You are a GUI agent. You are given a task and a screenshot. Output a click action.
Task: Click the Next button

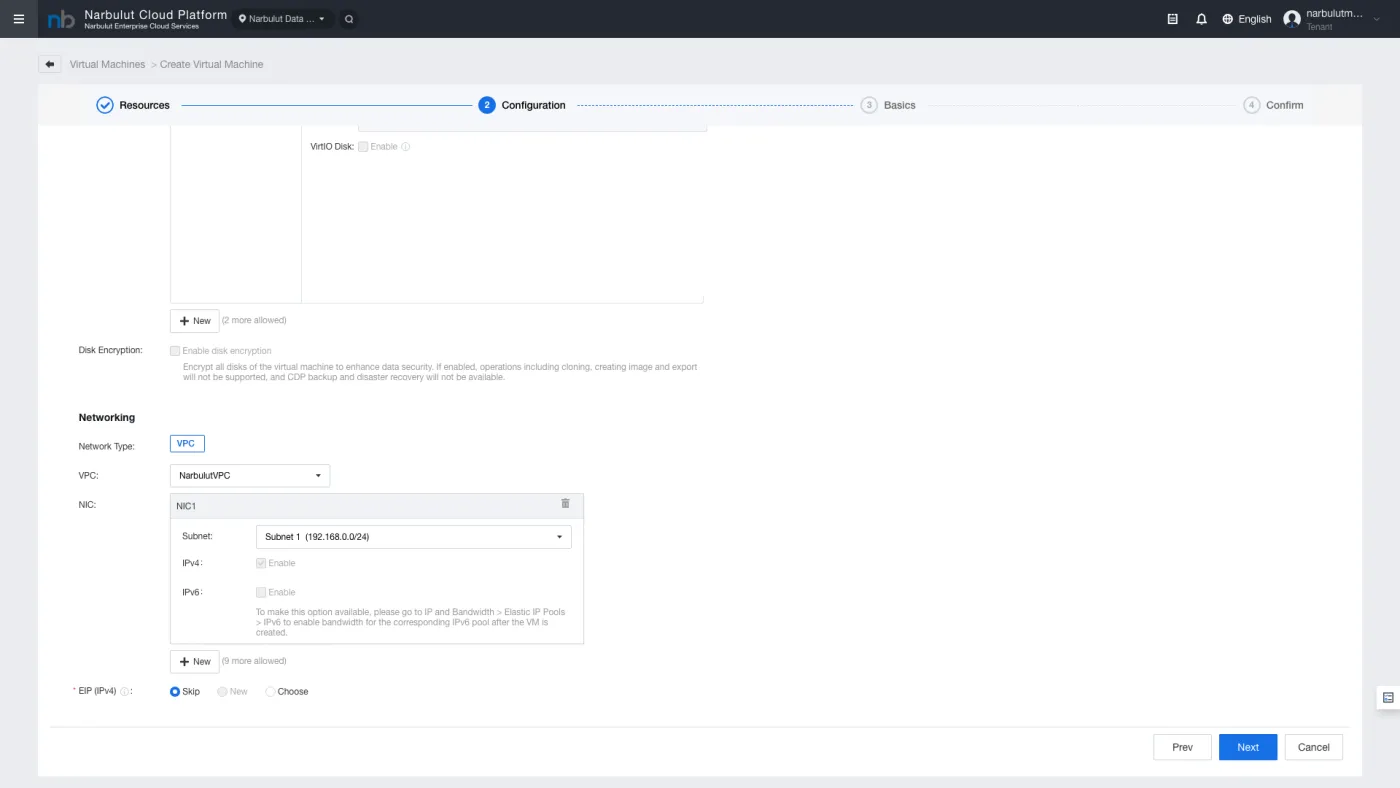pyautogui.click(x=1248, y=747)
